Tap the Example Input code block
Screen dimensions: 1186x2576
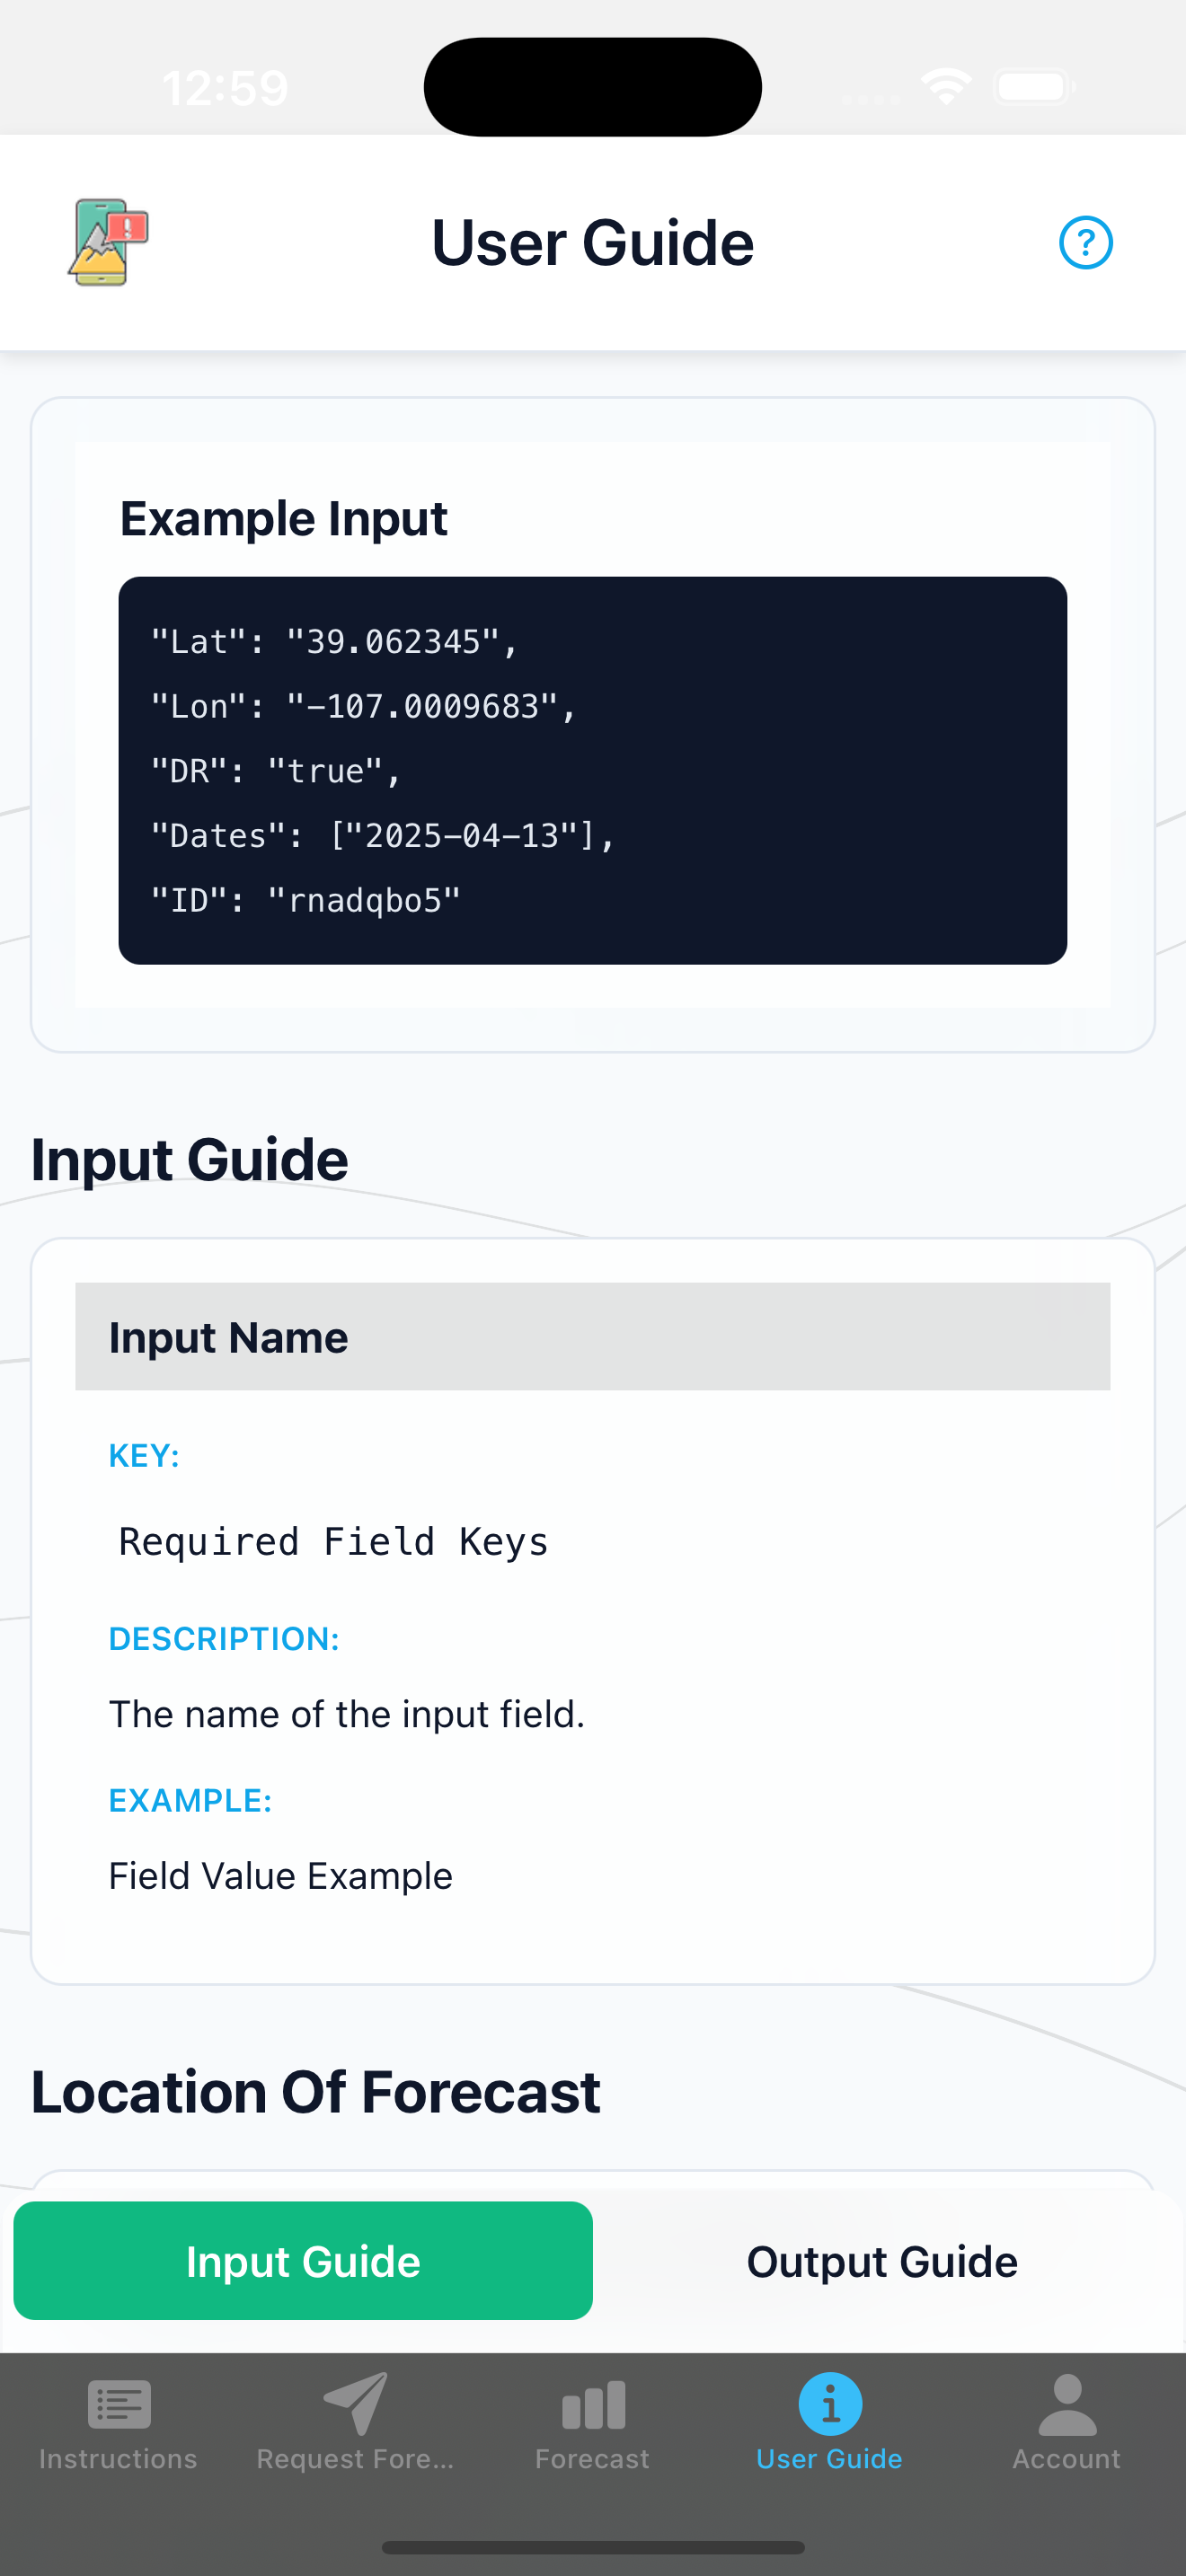pyautogui.click(x=592, y=769)
